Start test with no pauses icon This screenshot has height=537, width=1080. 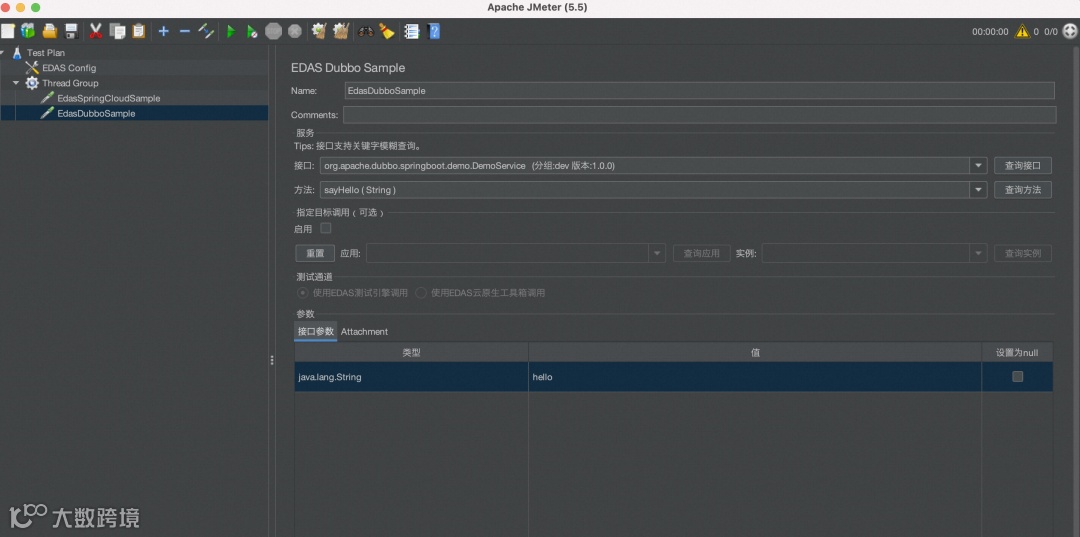pyautogui.click(x=252, y=31)
